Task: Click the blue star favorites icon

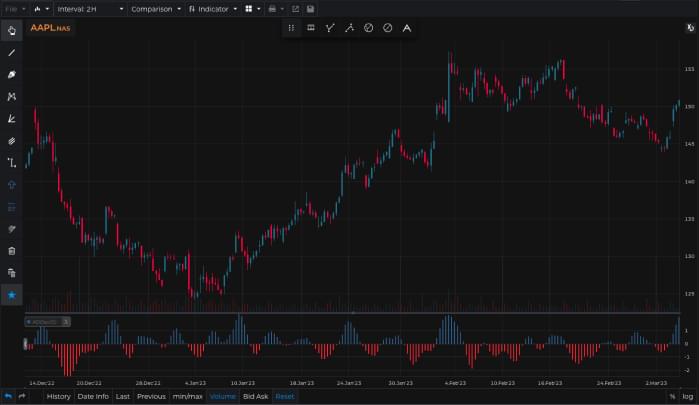Action: tap(12, 295)
